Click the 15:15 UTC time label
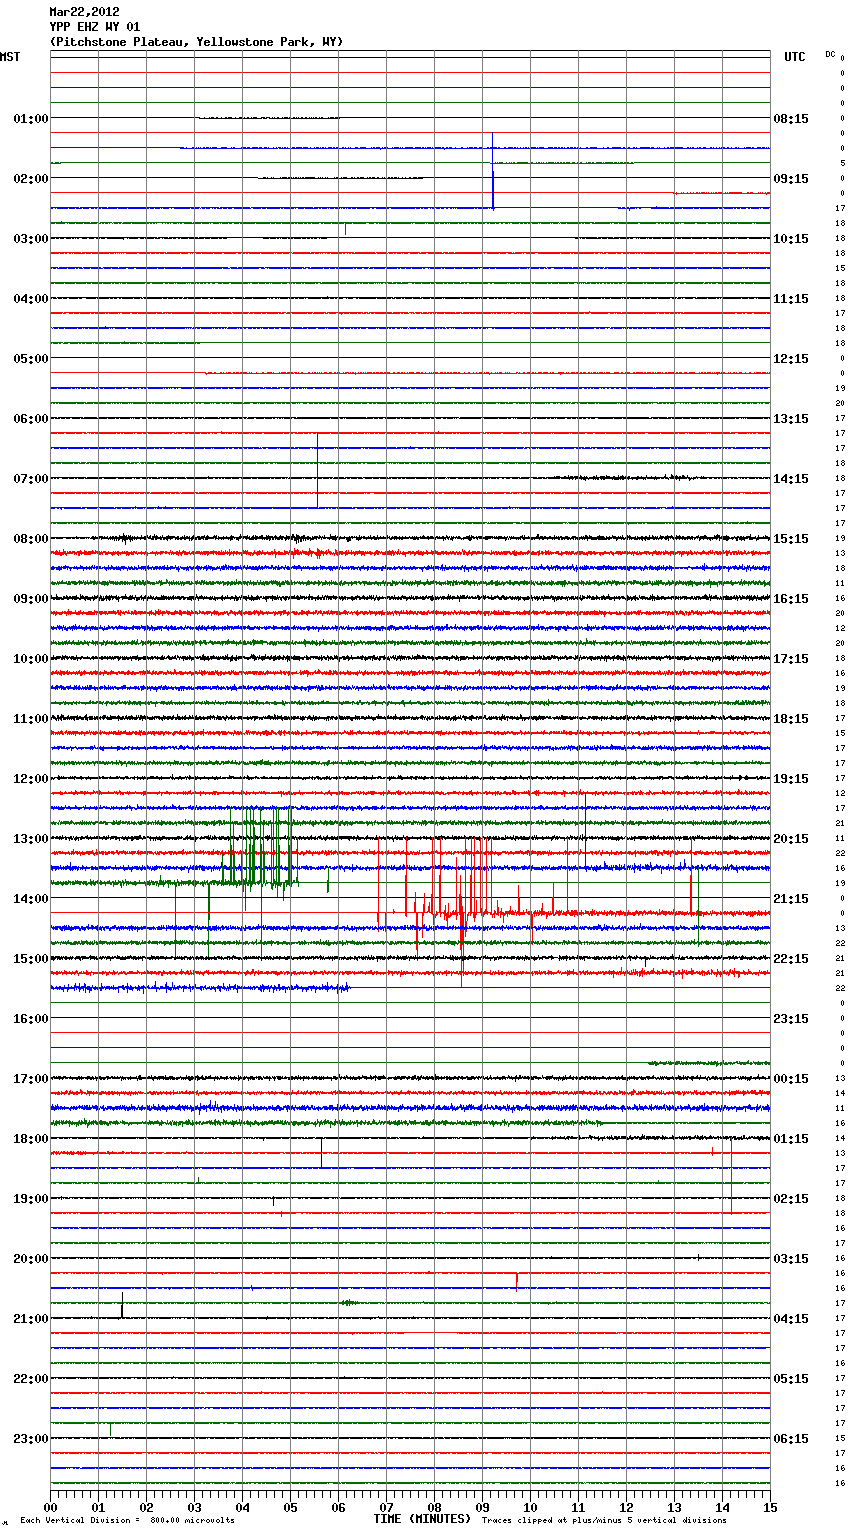Screen dimensions: 850x1534 click(x=791, y=539)
